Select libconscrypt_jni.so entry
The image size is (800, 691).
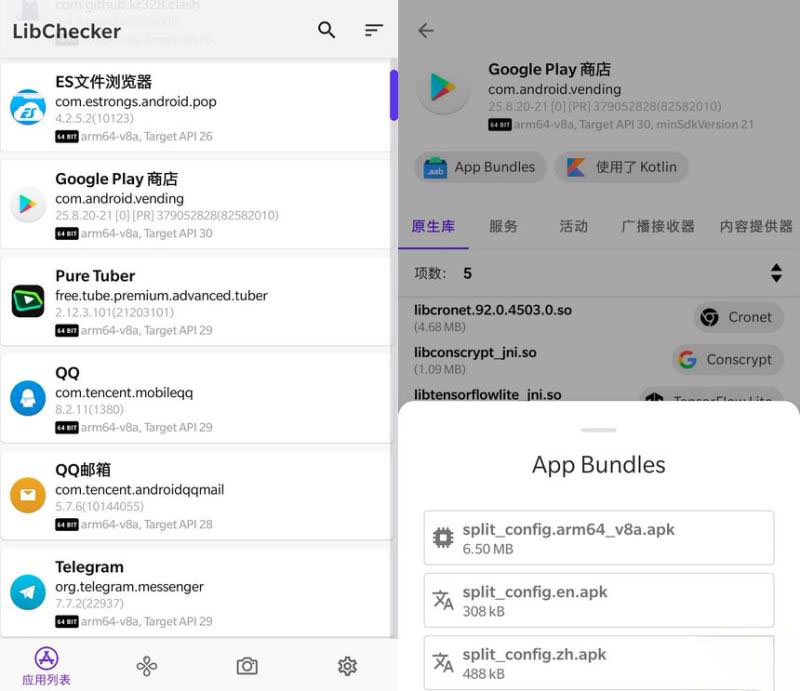pos(598,360)
